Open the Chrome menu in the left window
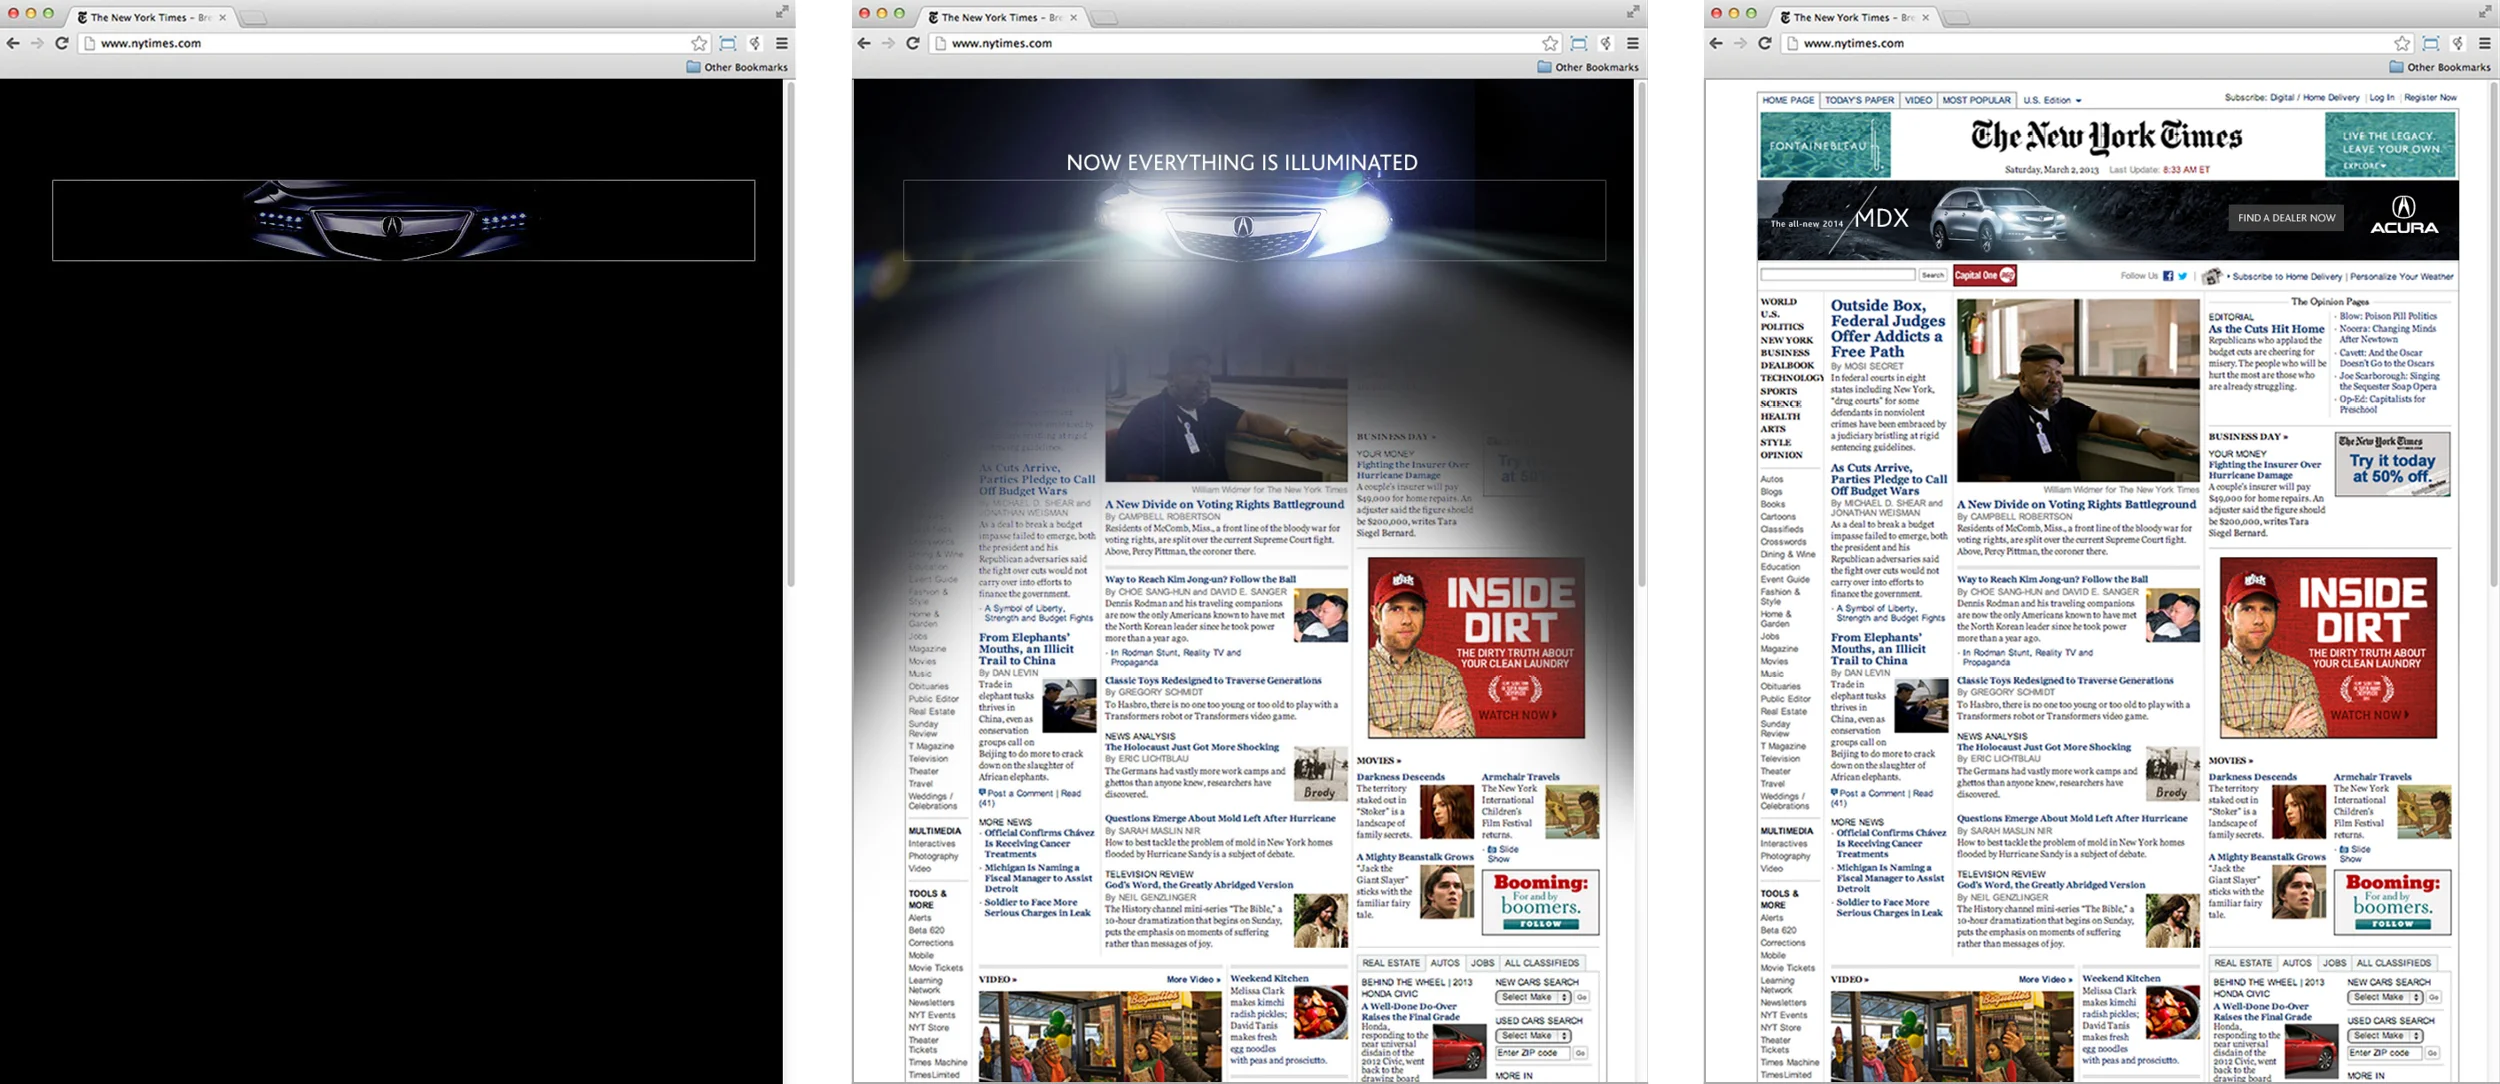The image size is (2500, 1084). click(x=782, y=43)
